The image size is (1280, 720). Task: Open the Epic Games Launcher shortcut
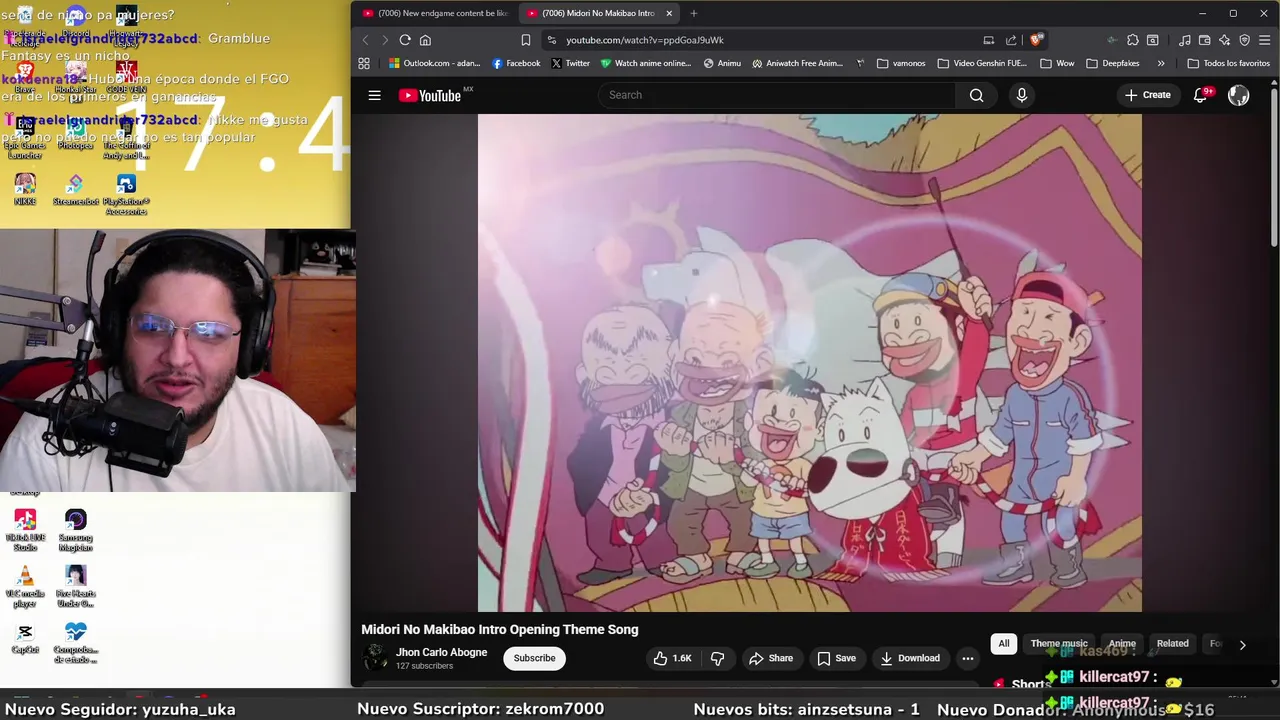tap(25, 138)
